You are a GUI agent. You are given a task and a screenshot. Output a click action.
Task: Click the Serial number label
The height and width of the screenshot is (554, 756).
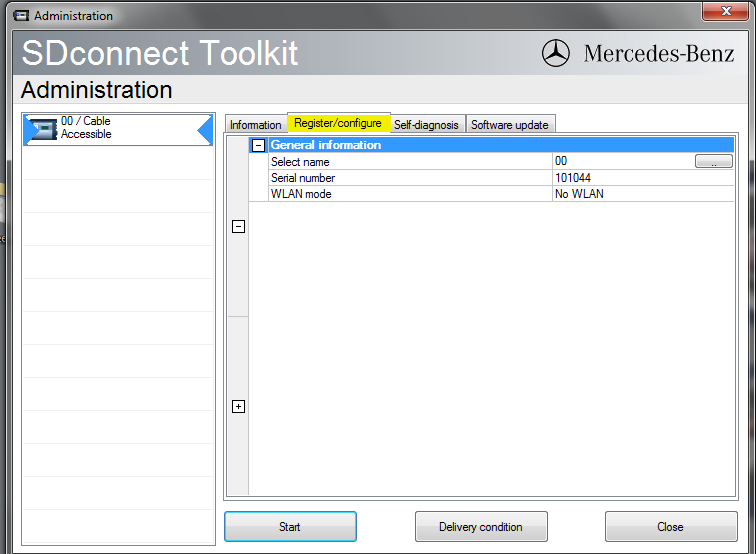(x=303, y=178)
